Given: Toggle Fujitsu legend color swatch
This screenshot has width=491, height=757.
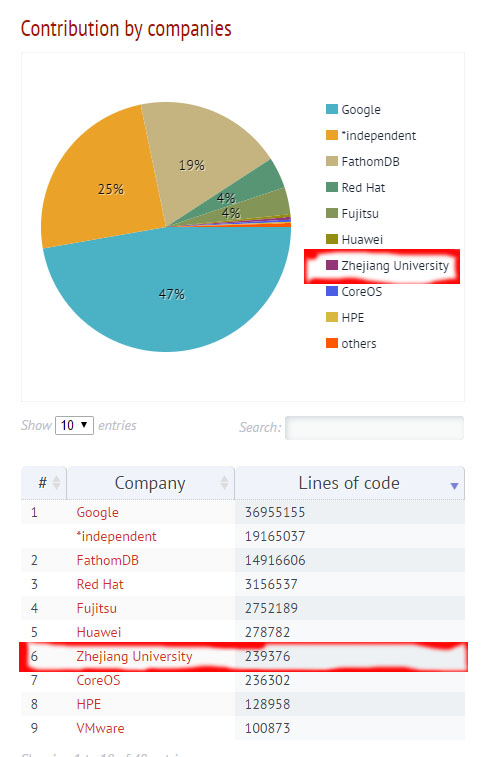Looking at the screenshot, I should [332, 213].
